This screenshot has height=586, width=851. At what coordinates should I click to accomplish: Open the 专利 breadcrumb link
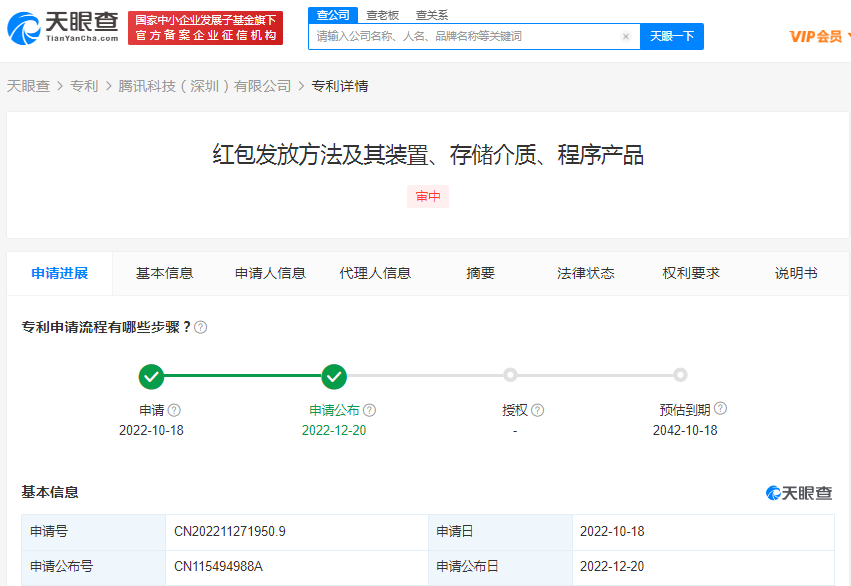[x=84, y=86]
